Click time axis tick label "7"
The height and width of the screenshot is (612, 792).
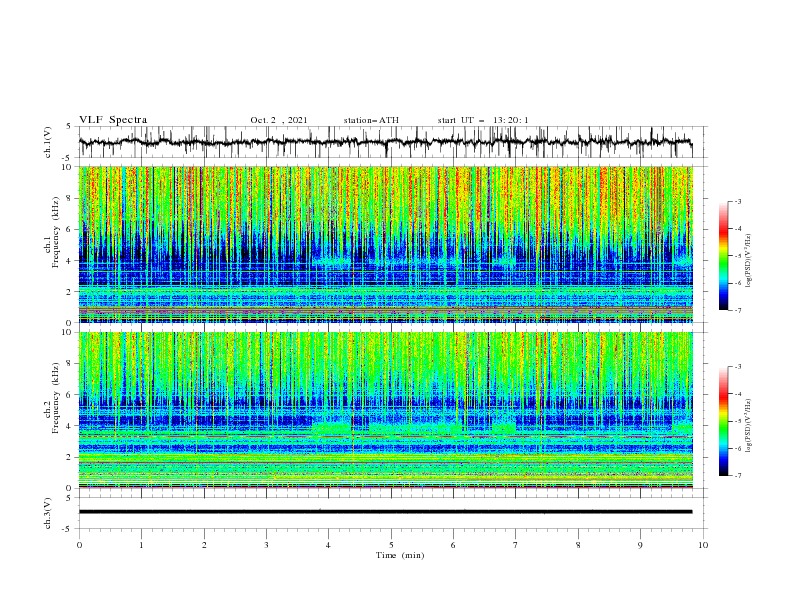(x=516, y=545)
